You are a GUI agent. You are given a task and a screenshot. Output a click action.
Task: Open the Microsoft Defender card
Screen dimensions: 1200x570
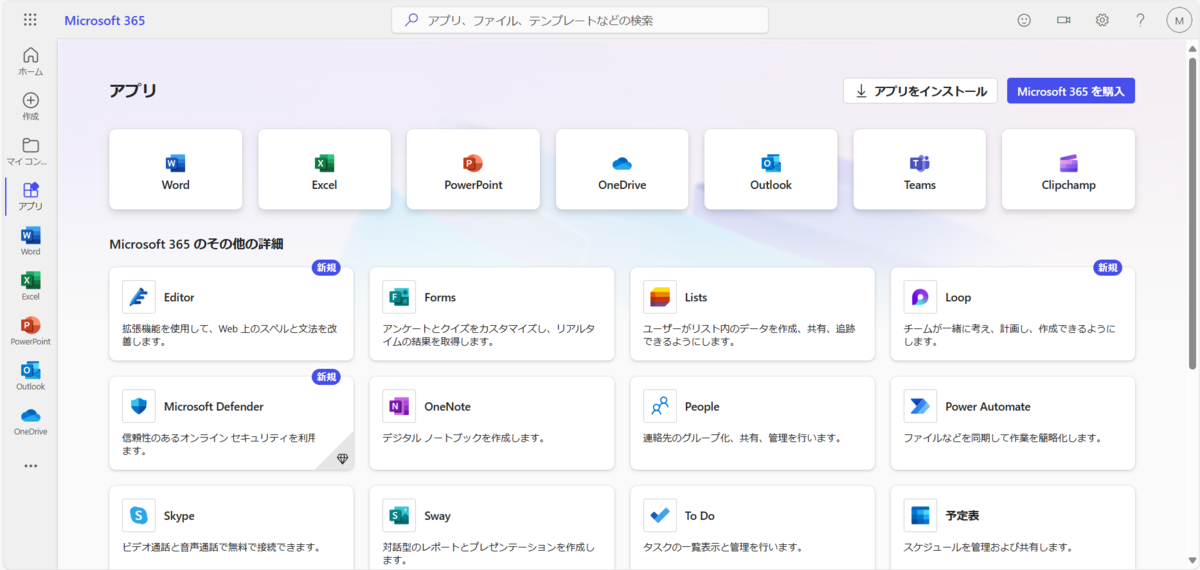click(231, 423)
